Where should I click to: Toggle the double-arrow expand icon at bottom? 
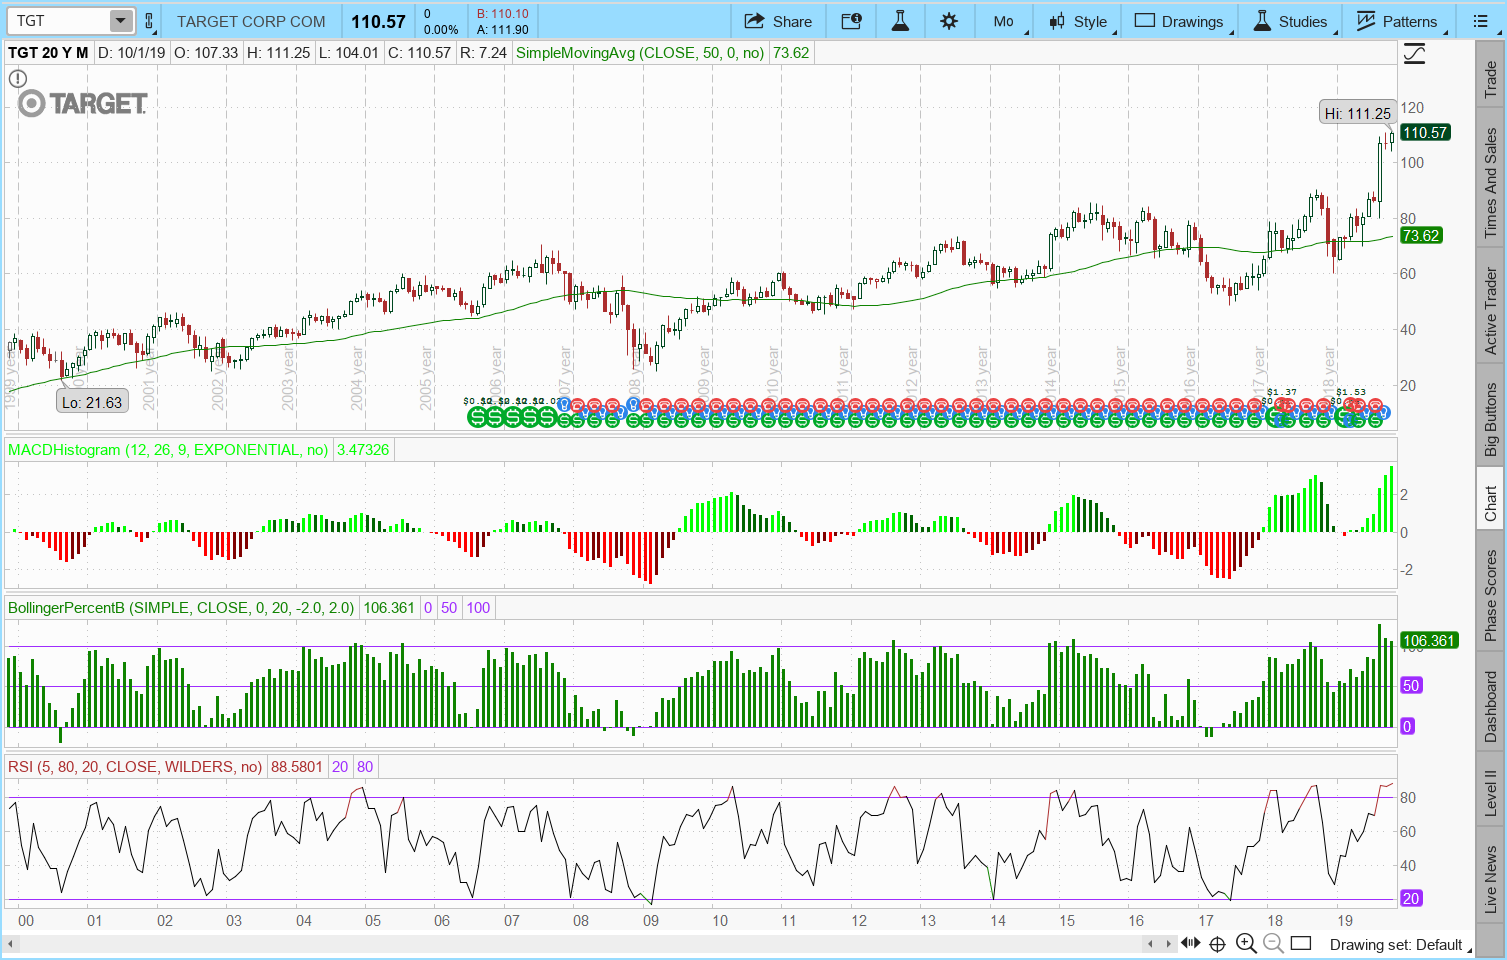pos(1190,943)
